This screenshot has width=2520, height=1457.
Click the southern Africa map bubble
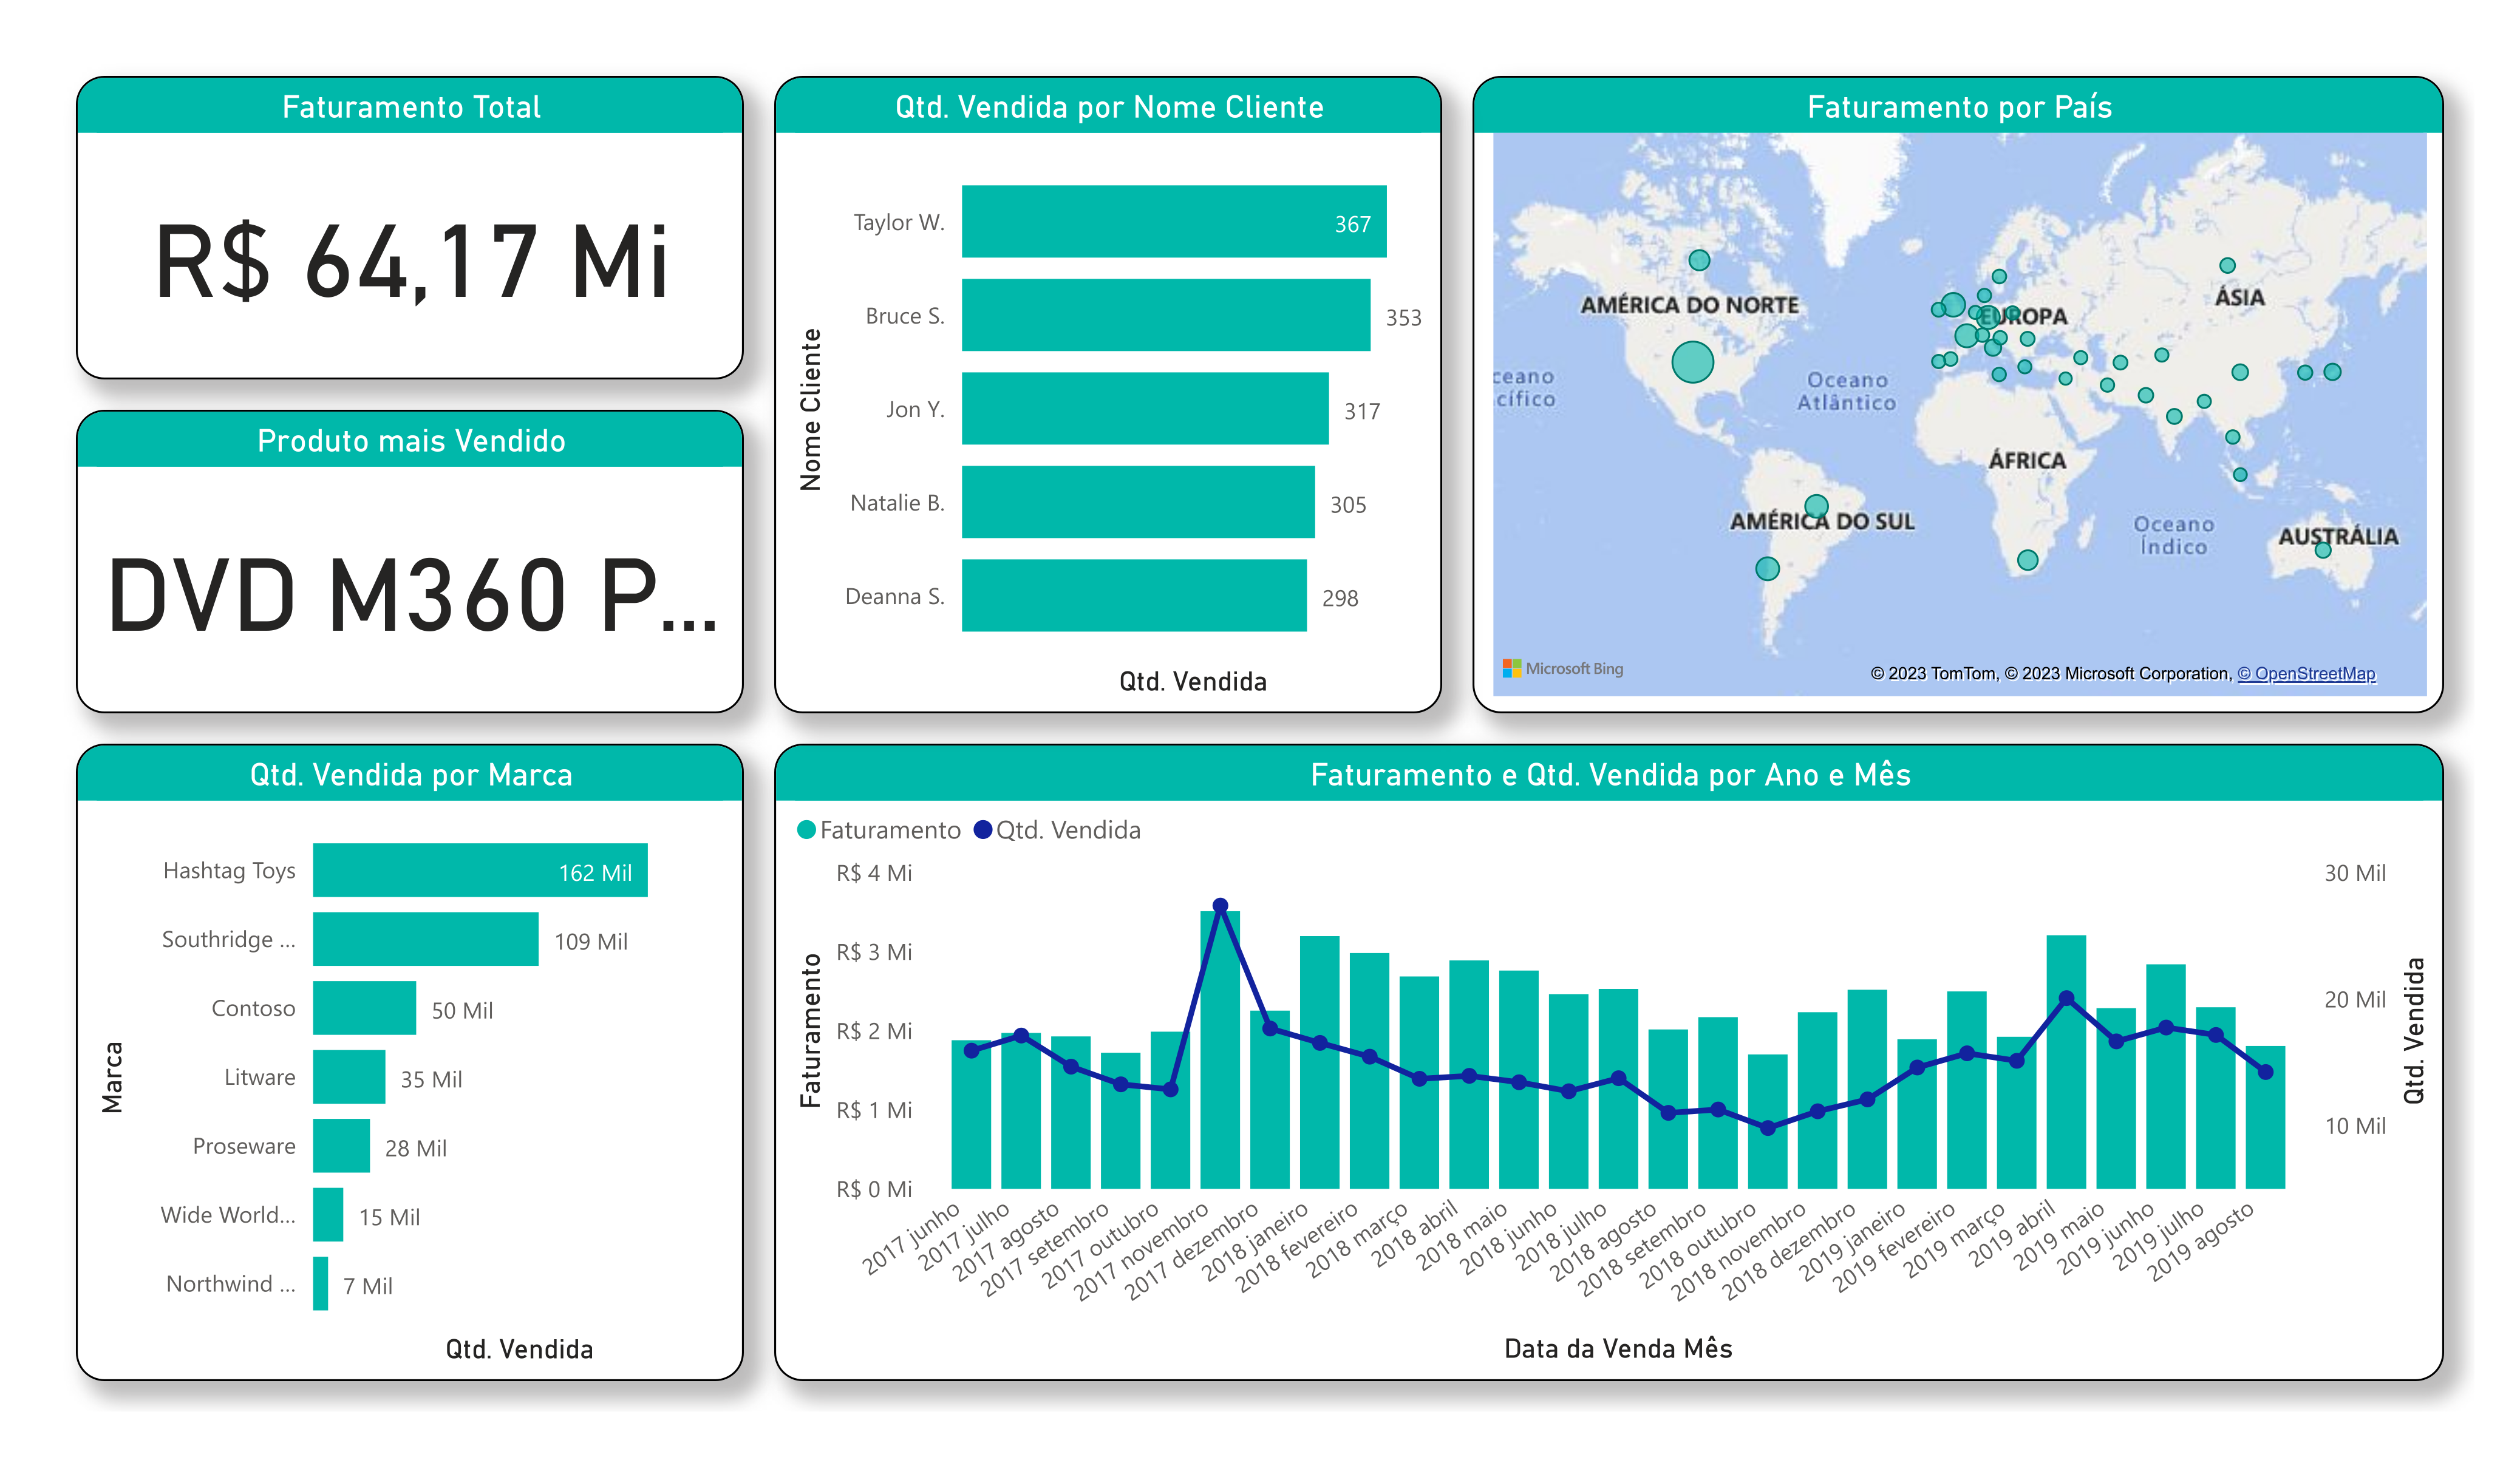[x=2027, y=560]
